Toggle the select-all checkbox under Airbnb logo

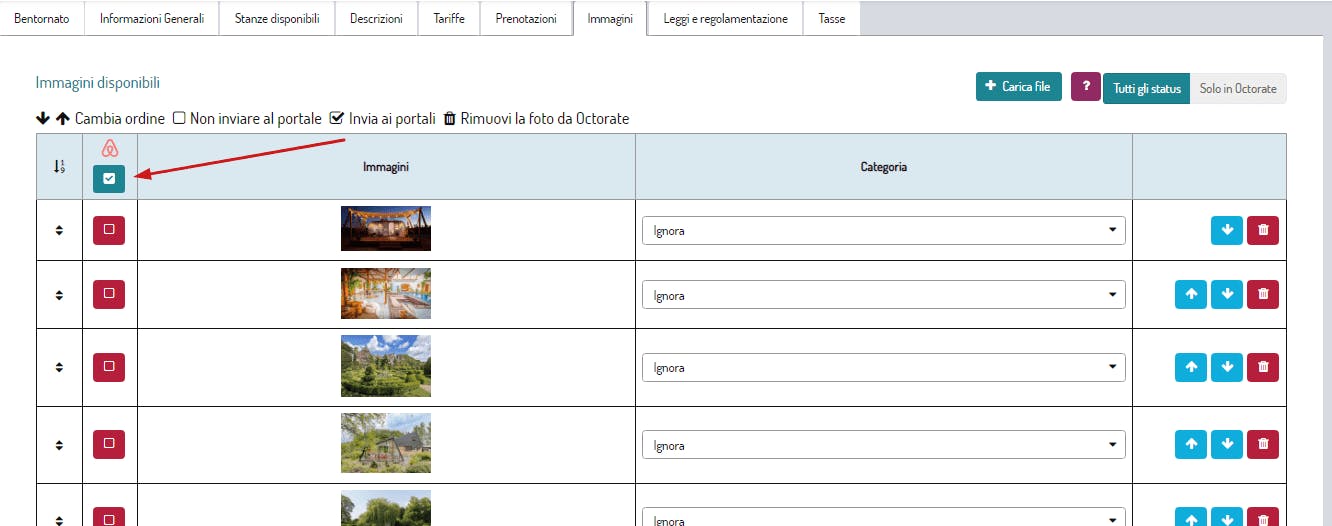[x=109, y=179]
